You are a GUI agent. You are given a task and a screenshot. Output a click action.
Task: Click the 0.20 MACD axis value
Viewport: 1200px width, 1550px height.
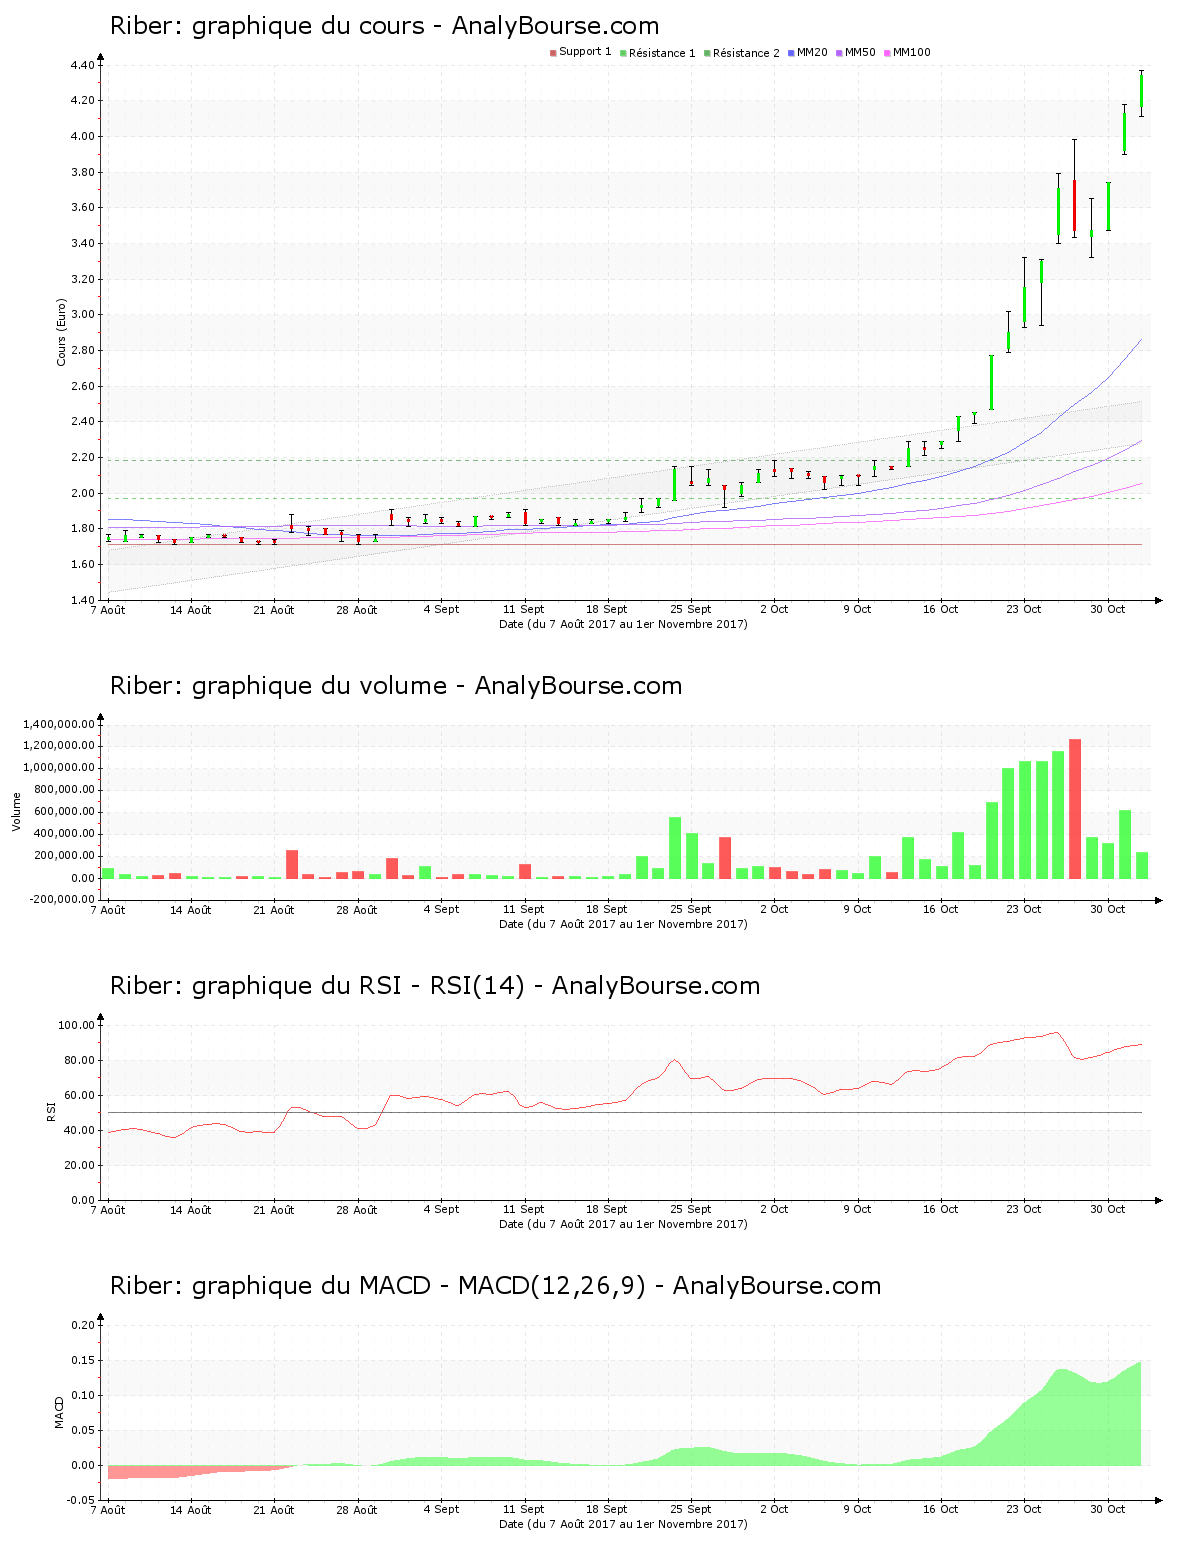(x=82, y=1325)
